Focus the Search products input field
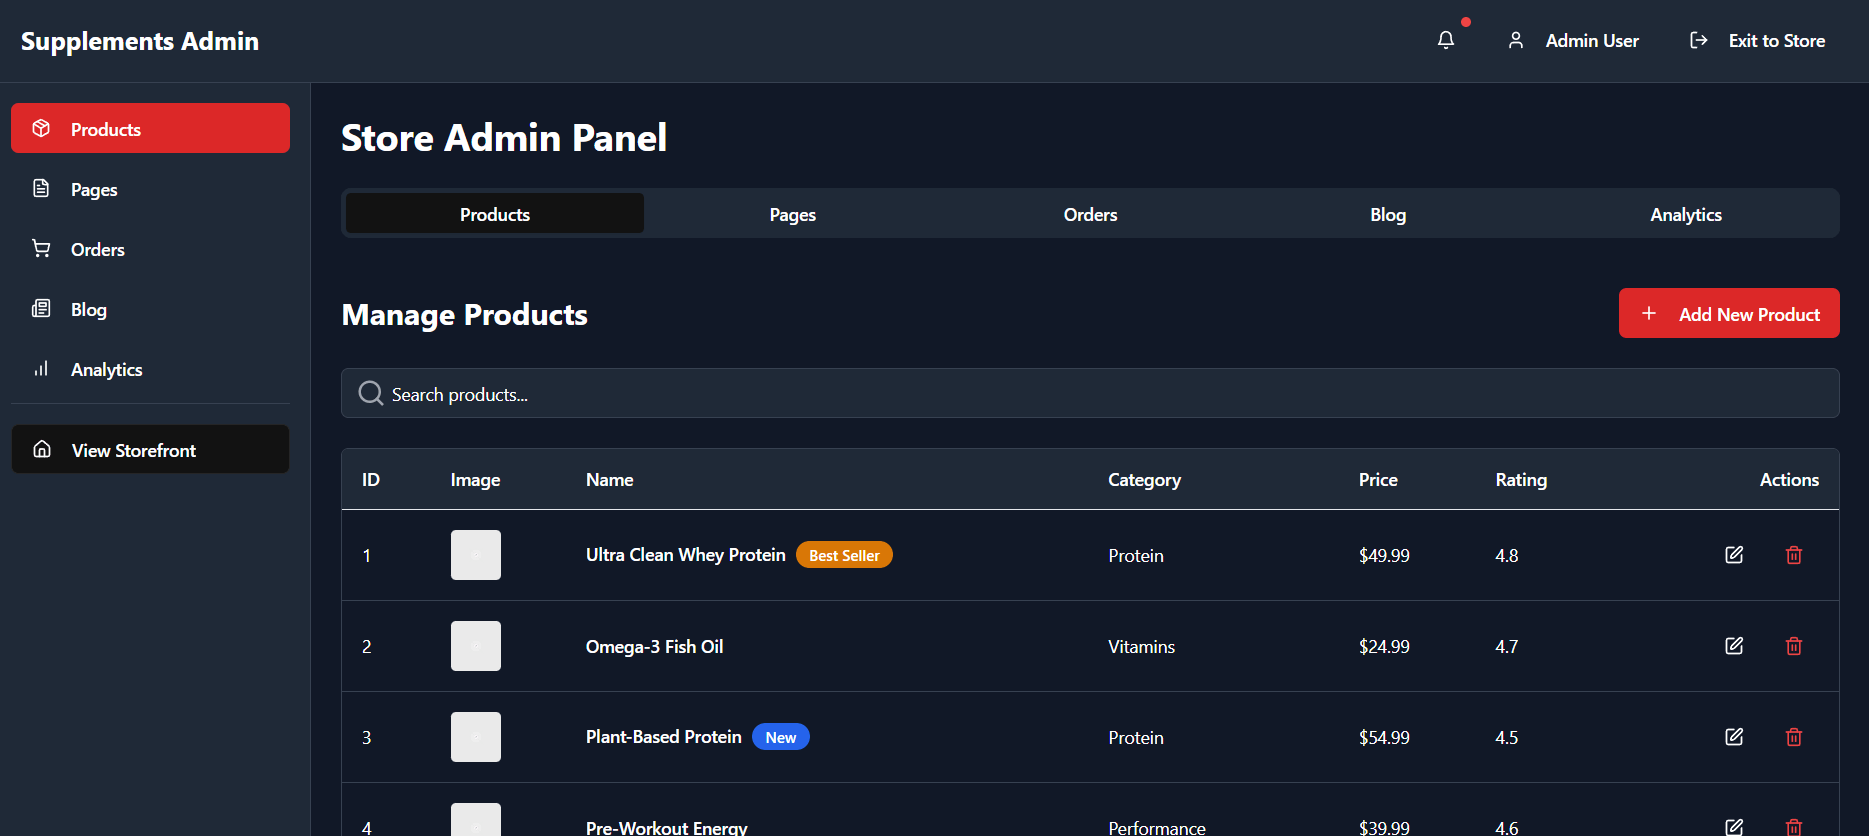This screenshot has width=1869, height=836. (x=1100, y=394)
